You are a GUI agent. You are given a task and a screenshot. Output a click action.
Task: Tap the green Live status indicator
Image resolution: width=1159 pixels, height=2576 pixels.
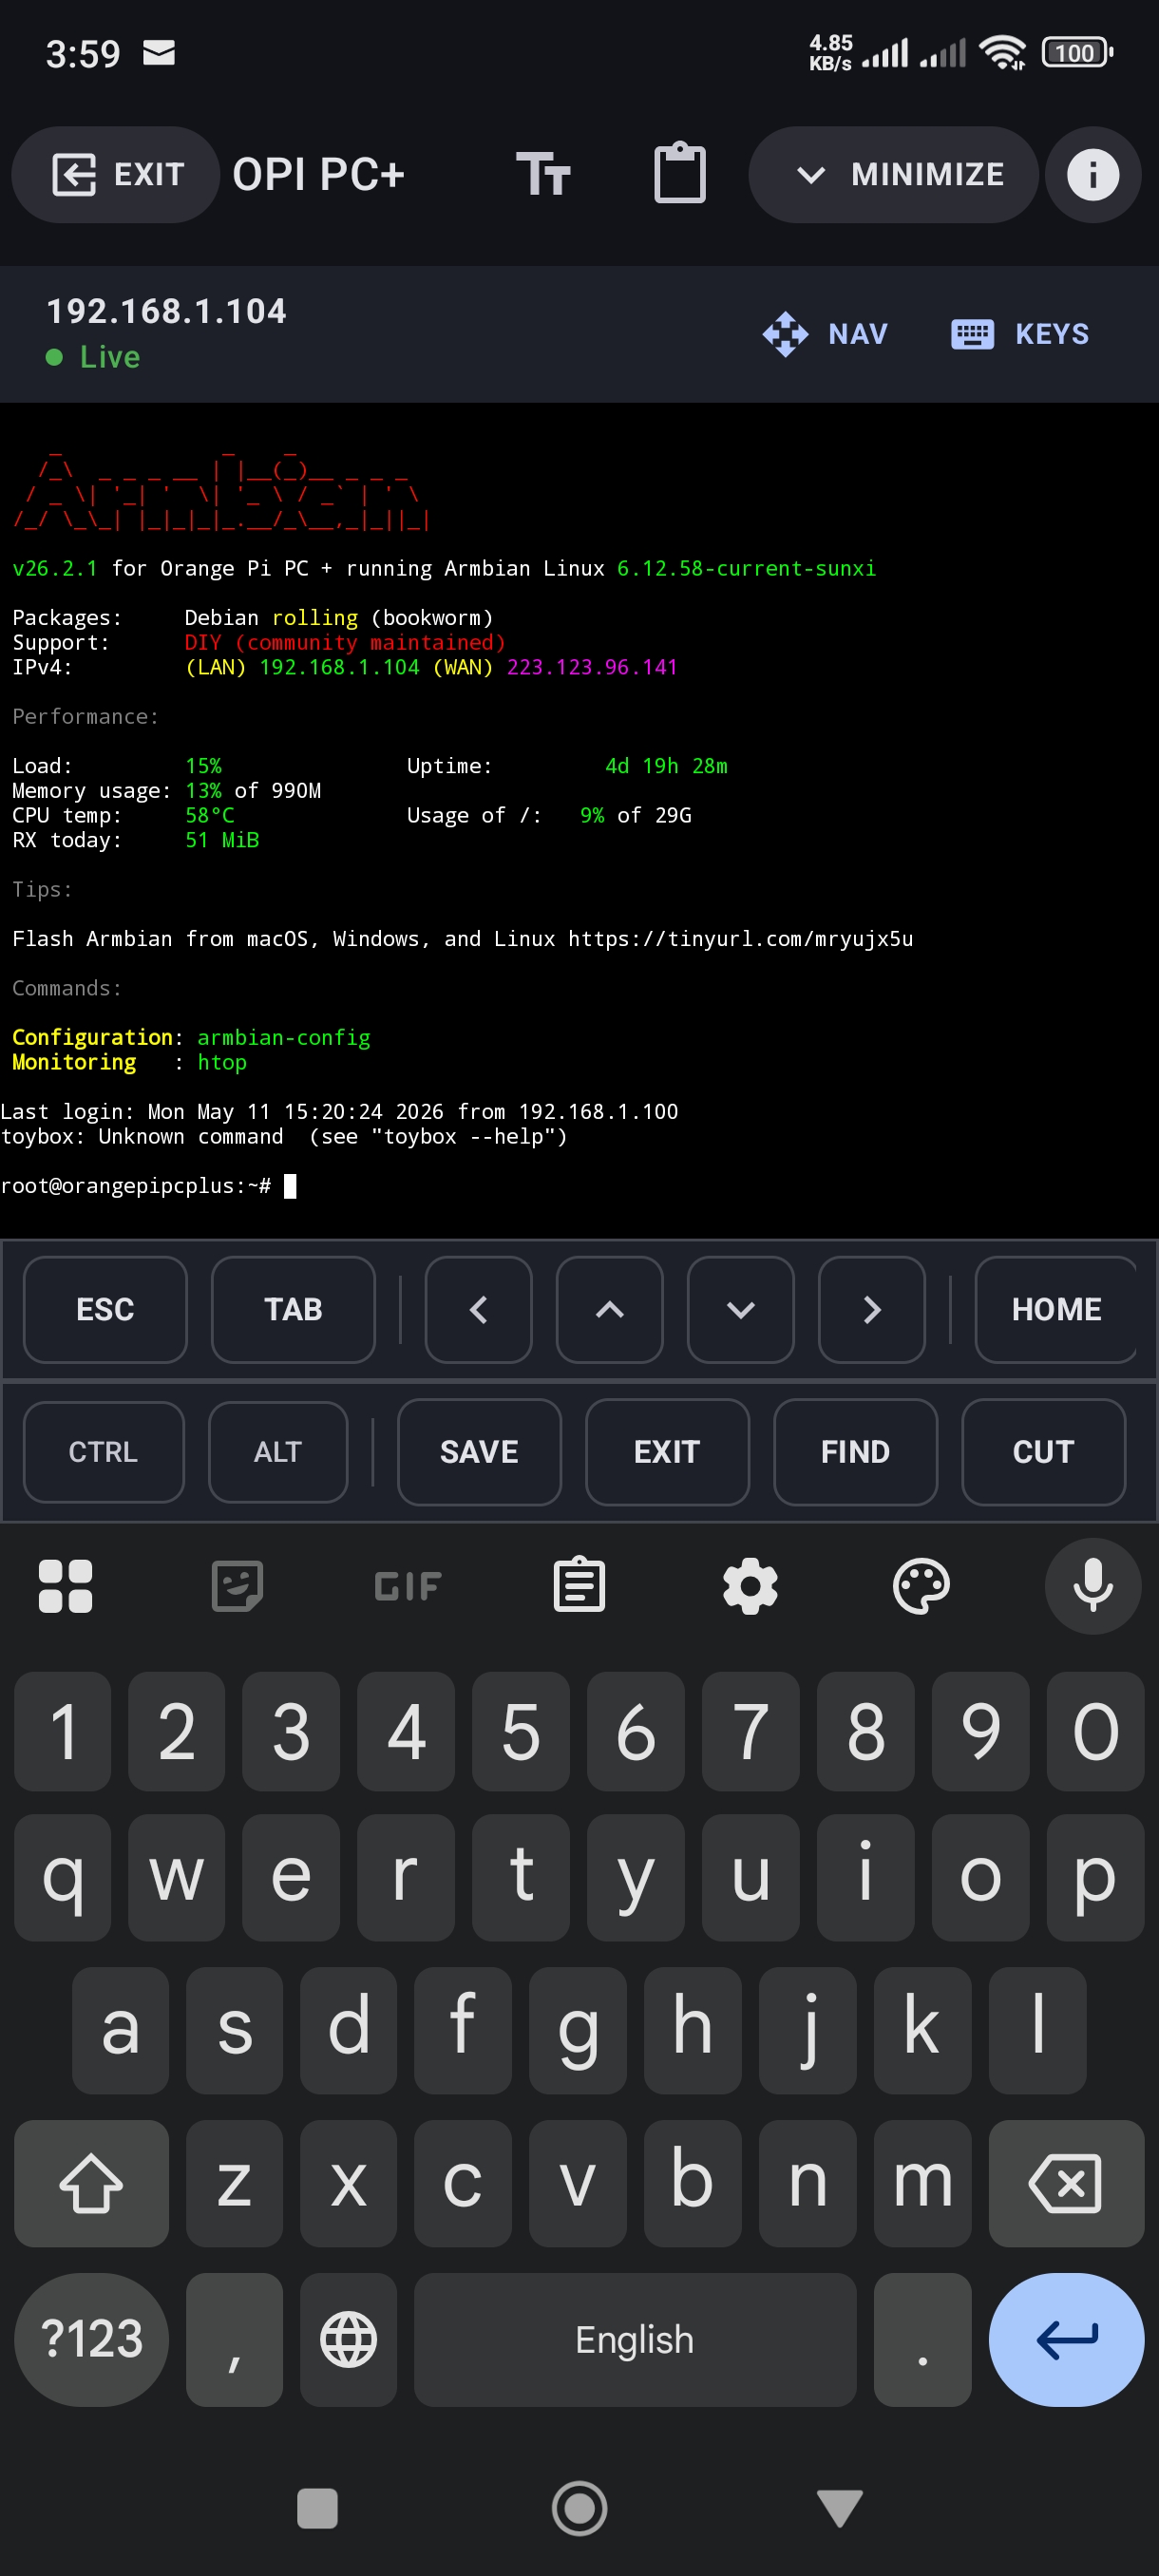tap(93, 357)
